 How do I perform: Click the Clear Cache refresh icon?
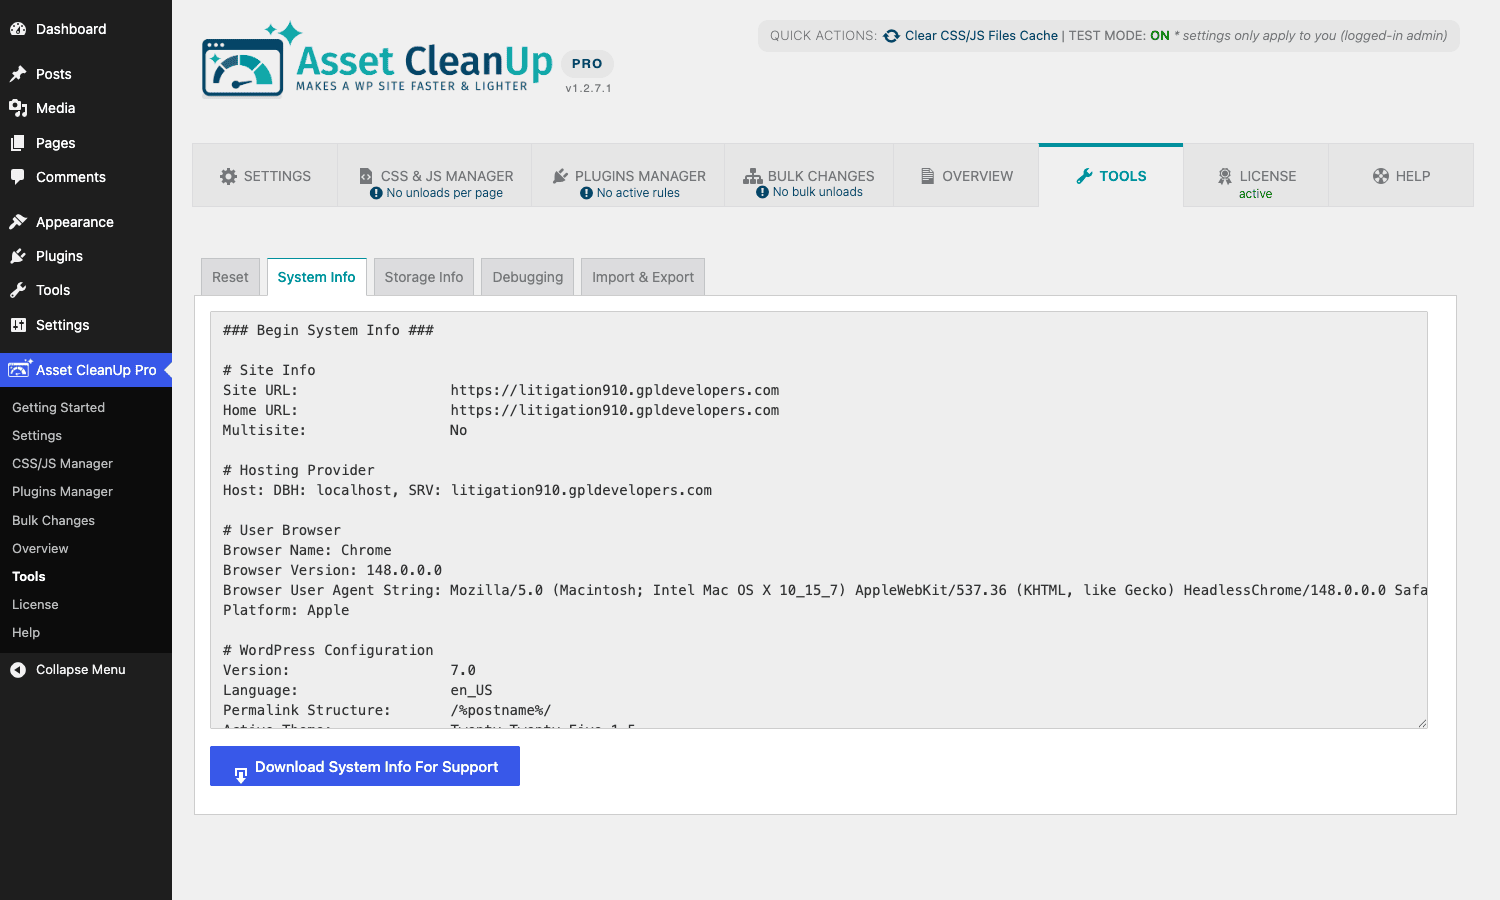pyautogui.click(x=891, y=36)
